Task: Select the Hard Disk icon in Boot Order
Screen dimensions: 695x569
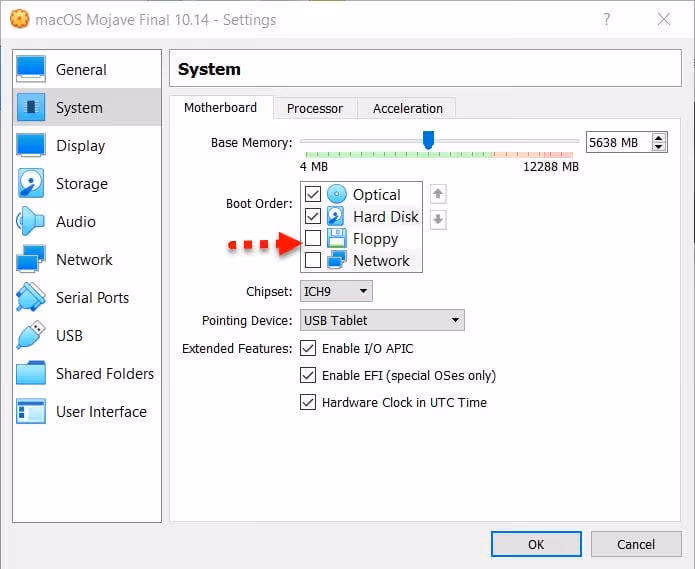Action: [x=336, y=216]
